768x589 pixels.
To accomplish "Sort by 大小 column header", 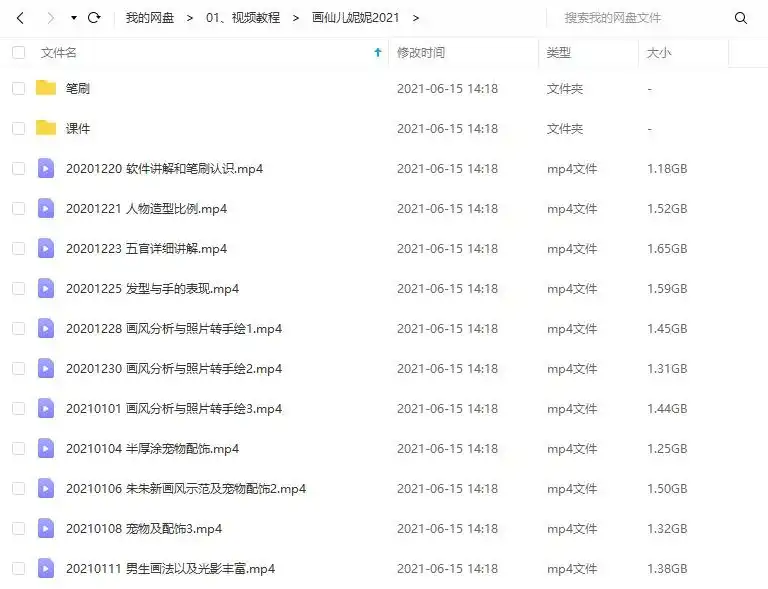I will point(659,52).
